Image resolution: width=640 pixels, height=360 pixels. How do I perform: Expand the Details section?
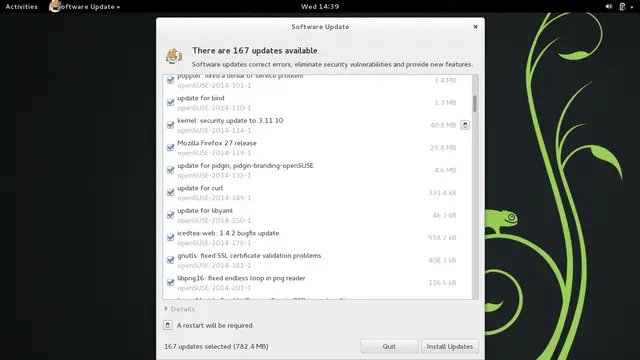pyautogui.click(x=180, y=309)
